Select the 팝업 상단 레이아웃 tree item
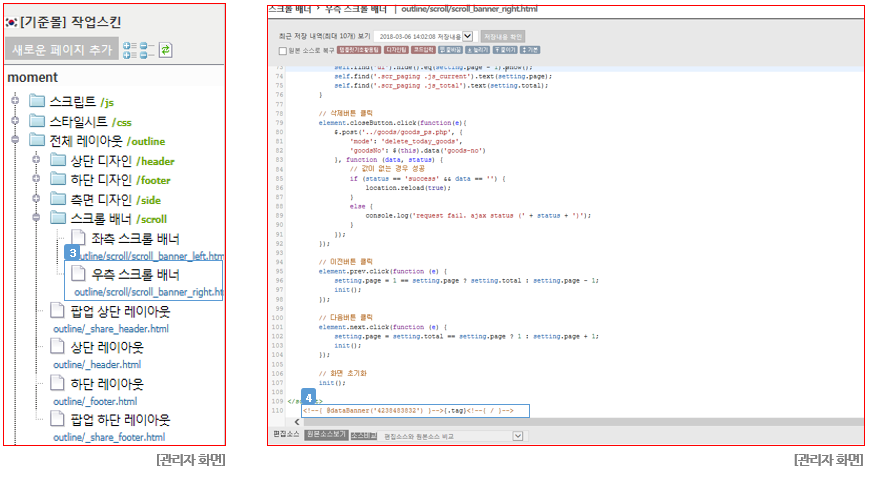This screenshot has height=477, width=884. [x=120, y=311]
